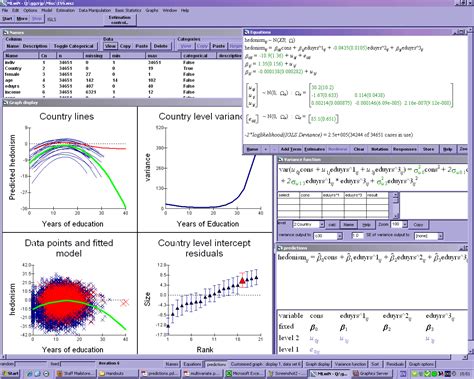Click the red triangle in intercept residuals graph
The height and width of the screenshot is (379, 474).
pyautogui.click(x=242, y=281)
